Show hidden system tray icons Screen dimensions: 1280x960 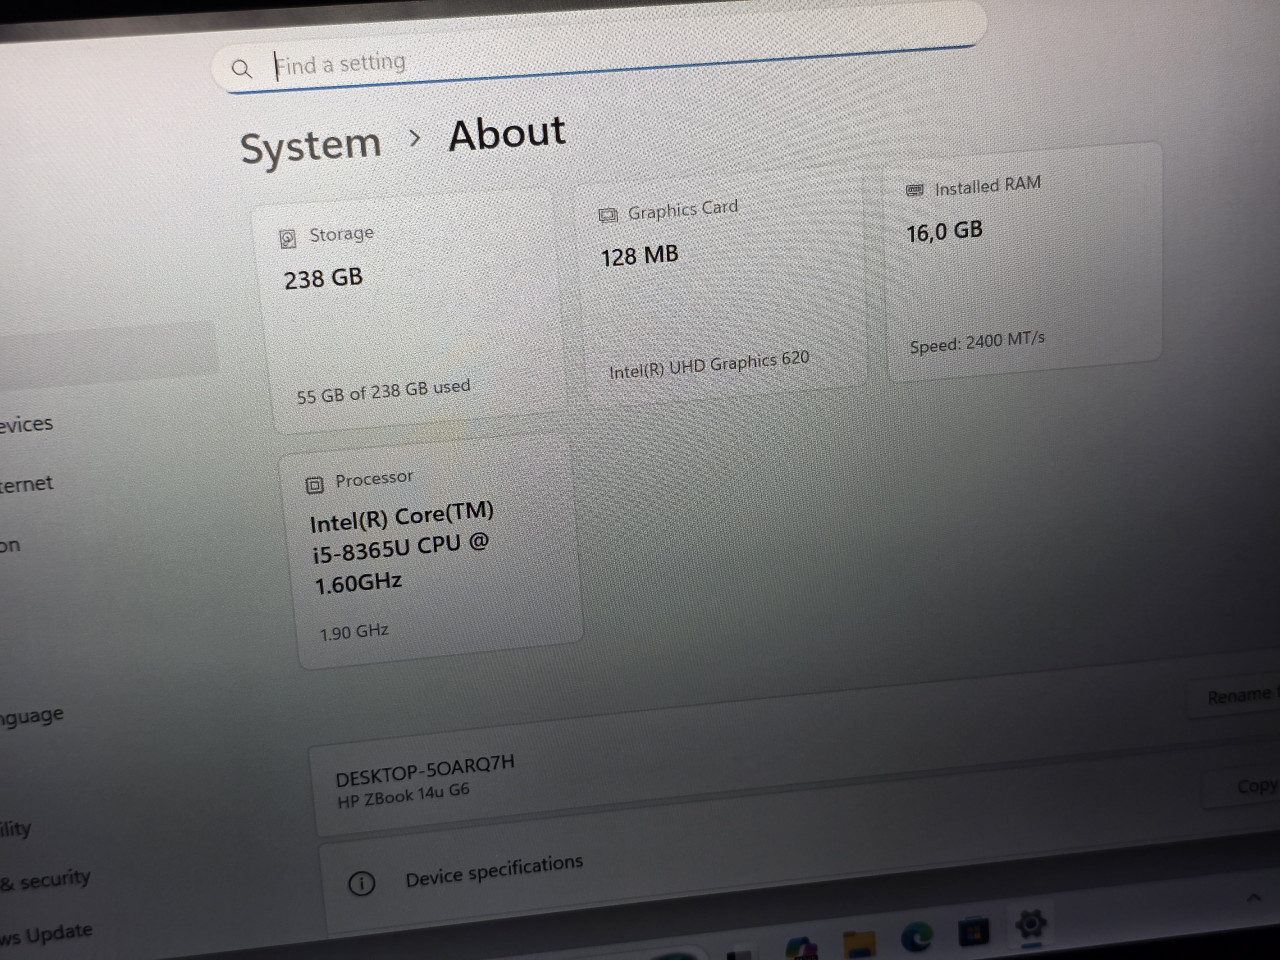click(x=1253, y=898)
